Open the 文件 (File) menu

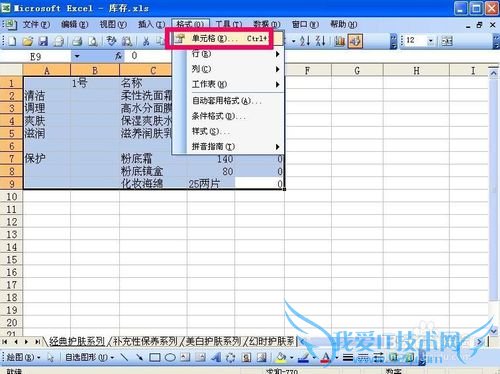tap(36, 25)
